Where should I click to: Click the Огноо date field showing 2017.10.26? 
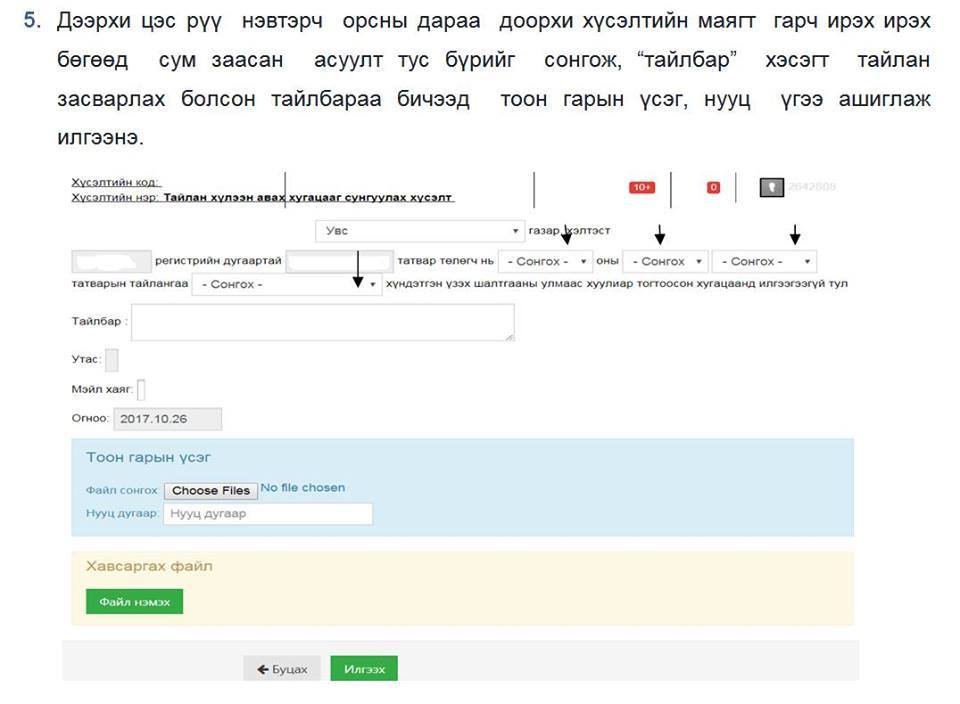pos(167,419)
